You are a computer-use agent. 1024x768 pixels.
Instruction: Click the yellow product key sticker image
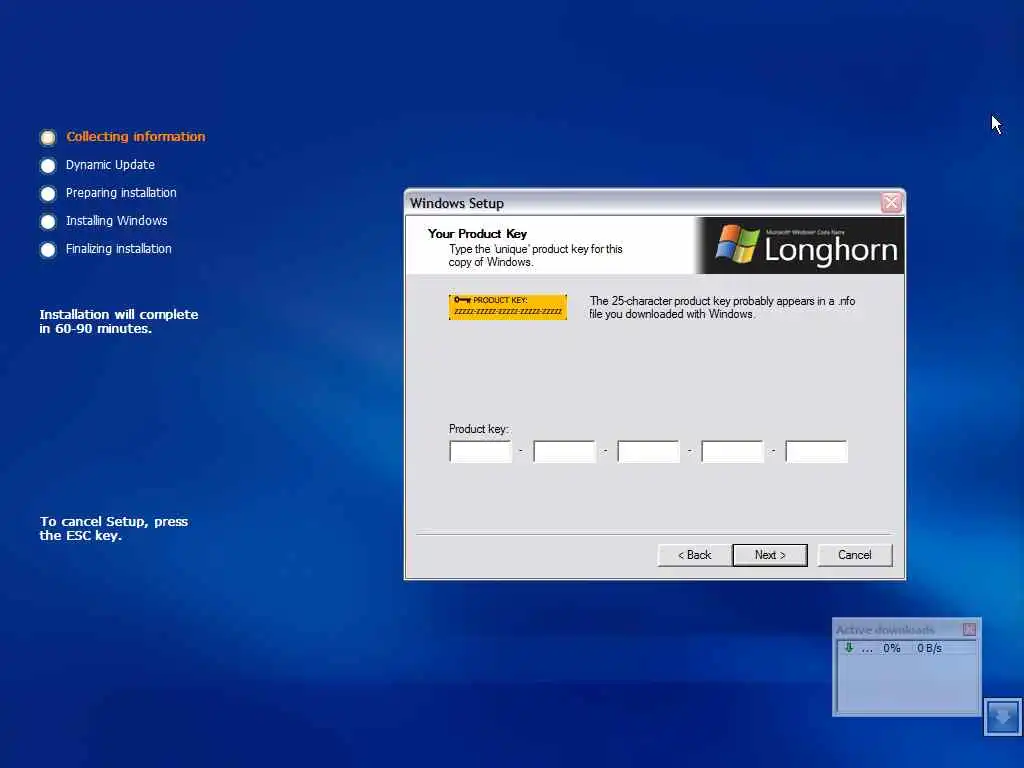pos(508,307)
